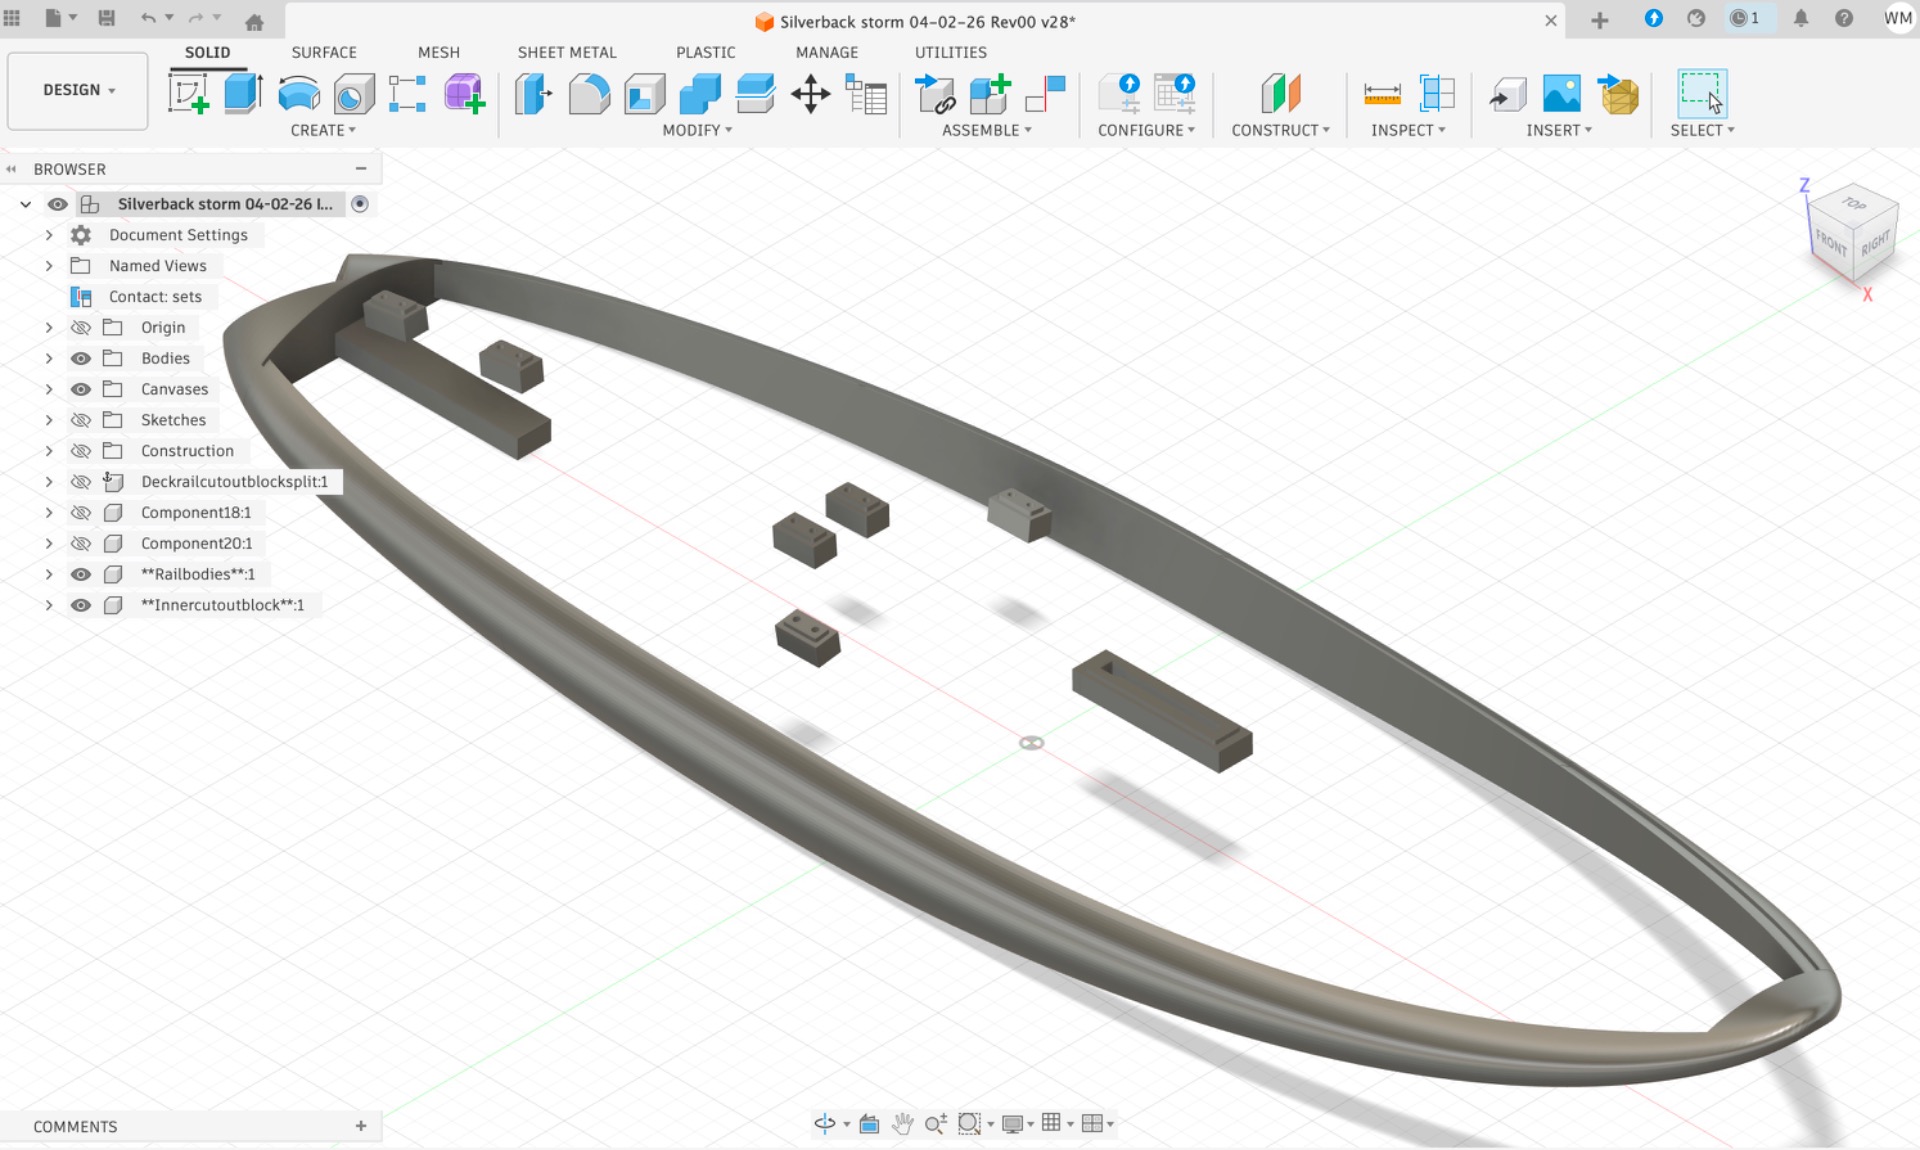Switch to the SURFACE tab
Image resolution: width=1920 pixels, height=1150 pixels.
pyautogui.click(x=323, y=52)
